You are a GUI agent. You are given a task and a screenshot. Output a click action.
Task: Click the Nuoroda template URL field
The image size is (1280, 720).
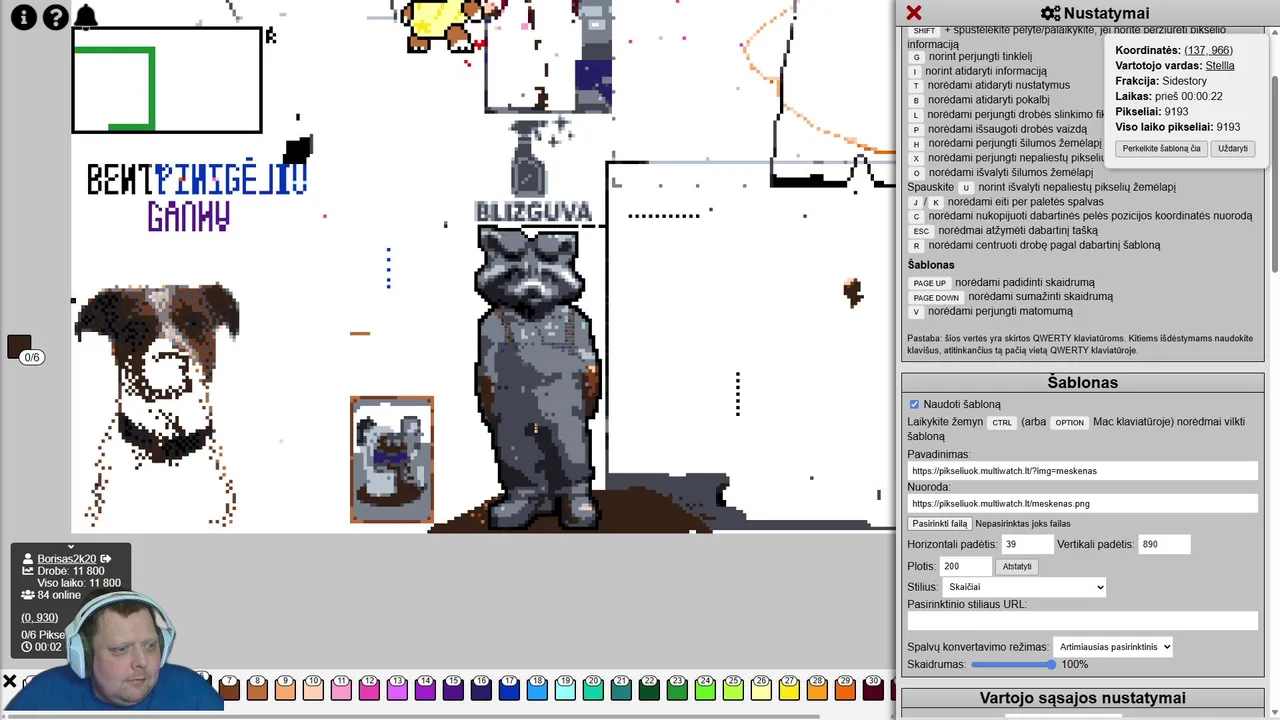coord(1082,503)
